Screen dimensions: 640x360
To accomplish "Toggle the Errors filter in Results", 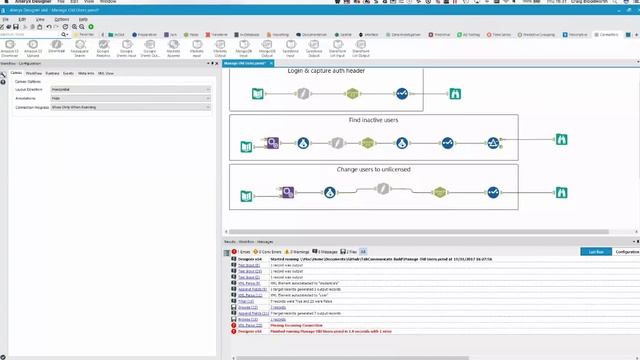I will coord(241,252).
